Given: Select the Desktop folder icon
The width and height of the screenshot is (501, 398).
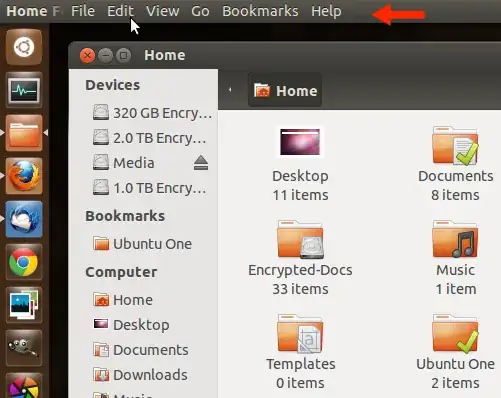Looking at the screenshot, I should 300,142.
